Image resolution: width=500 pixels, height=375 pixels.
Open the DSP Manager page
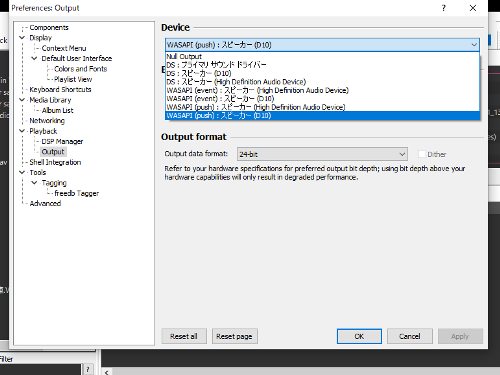point(62,141)
